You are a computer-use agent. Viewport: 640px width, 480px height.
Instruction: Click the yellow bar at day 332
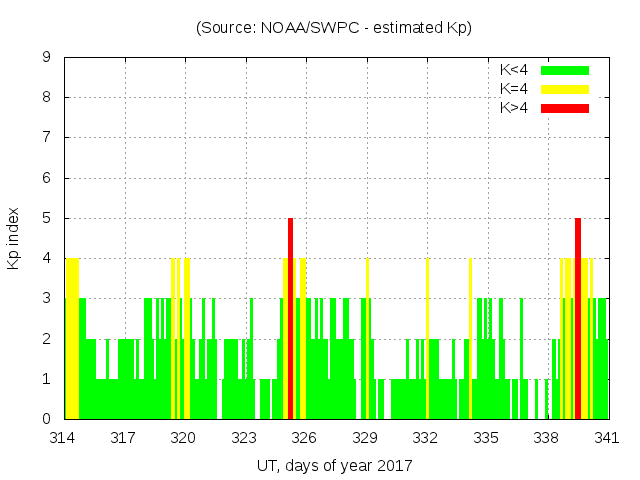tap(427, 338)
